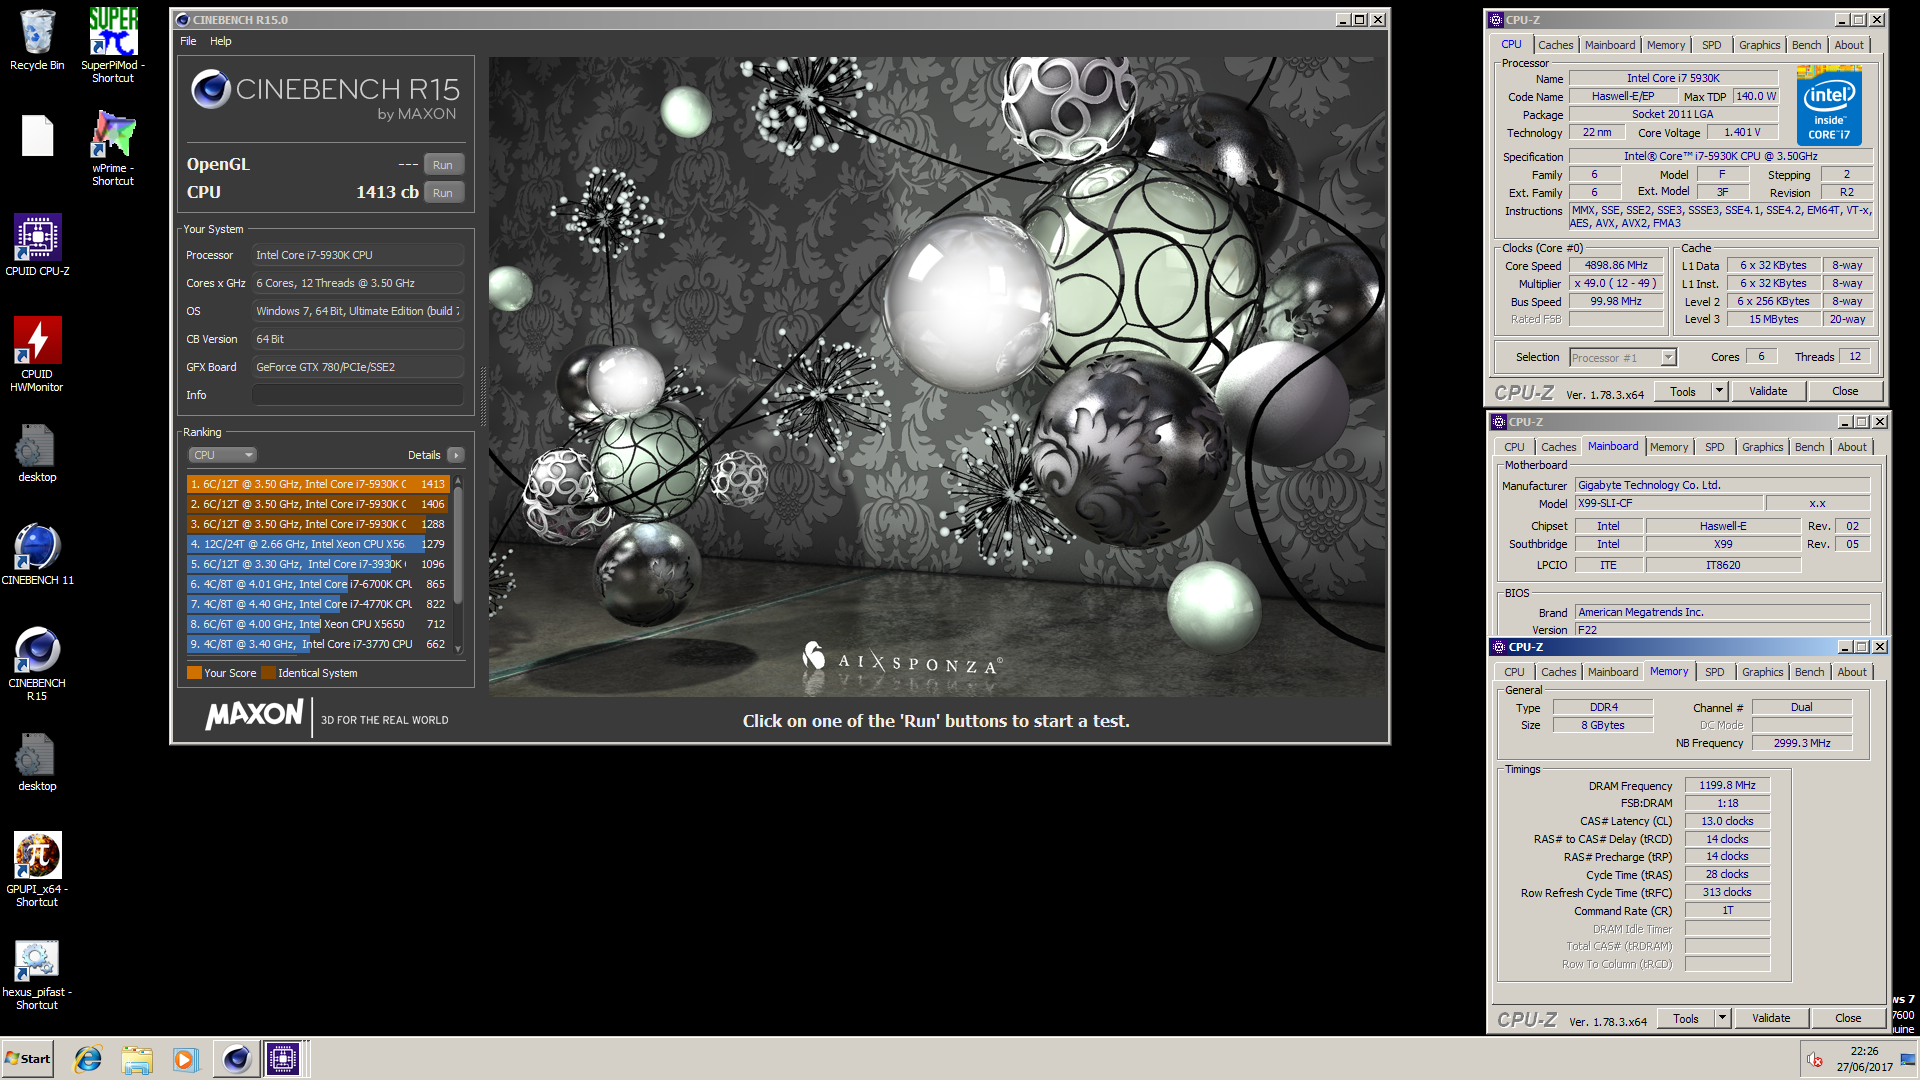The width and height of the screenshot is (1920, 1080).
Task: Open the CPU ranking type dropdown
Action: point(222,455)
